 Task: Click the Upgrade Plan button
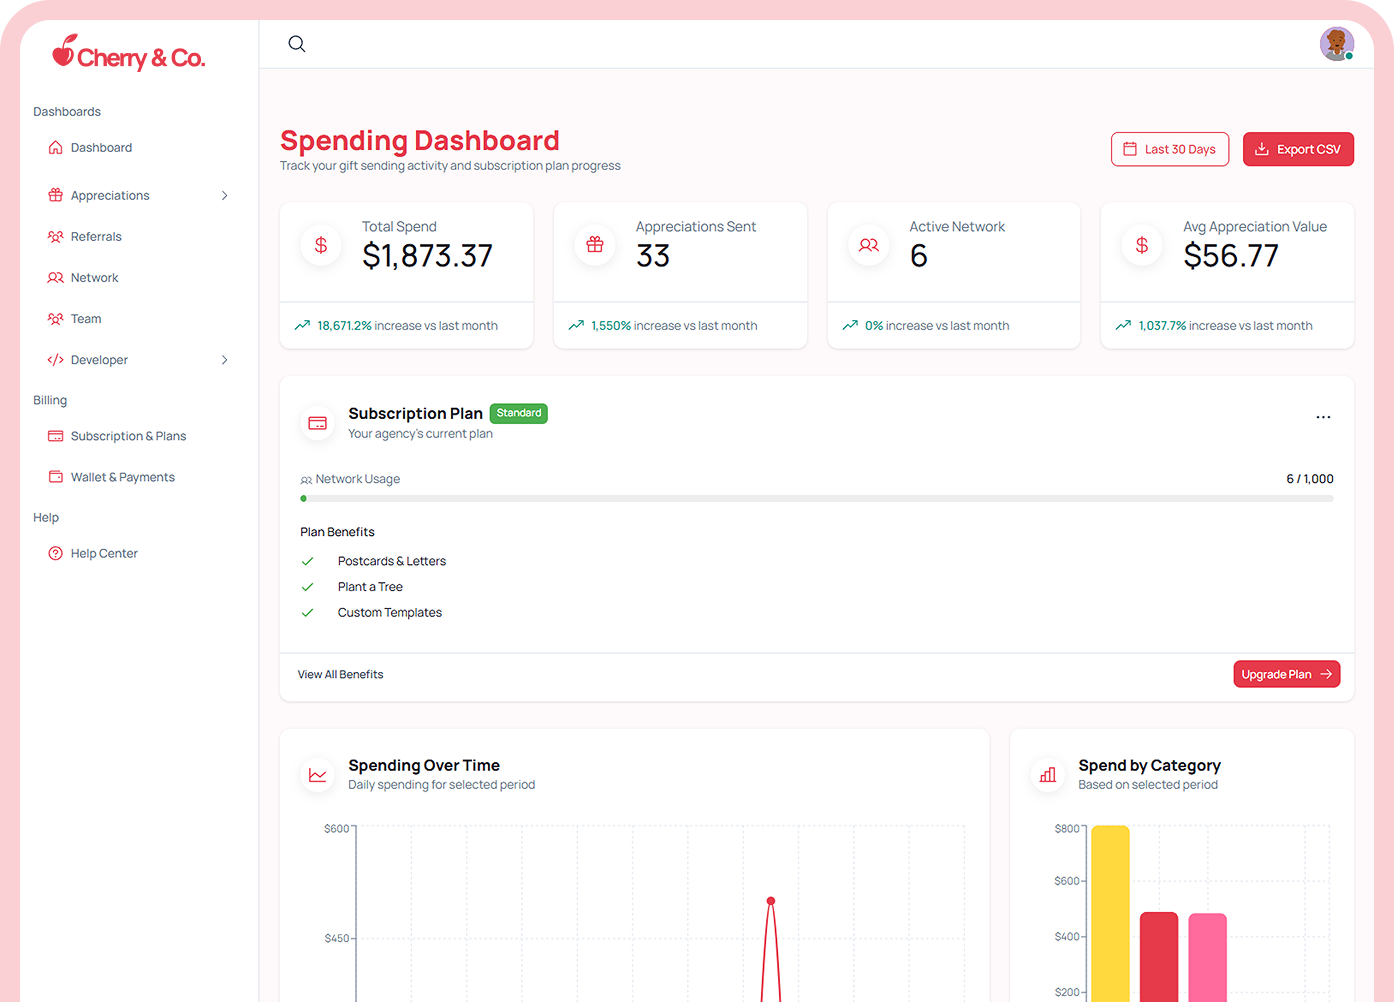pyautogui.click(x=1287, y=675)
